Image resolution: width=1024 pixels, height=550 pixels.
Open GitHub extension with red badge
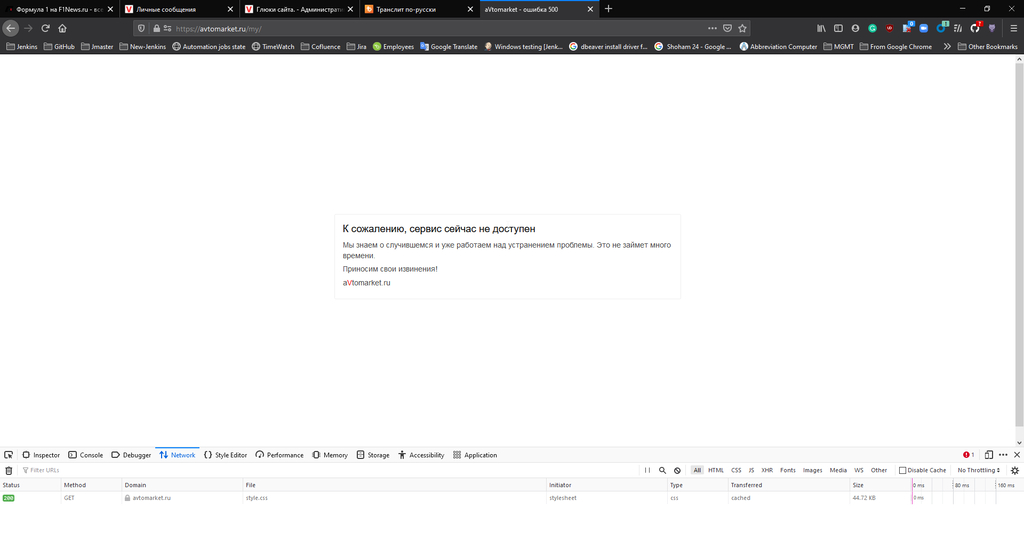[975, 27]
